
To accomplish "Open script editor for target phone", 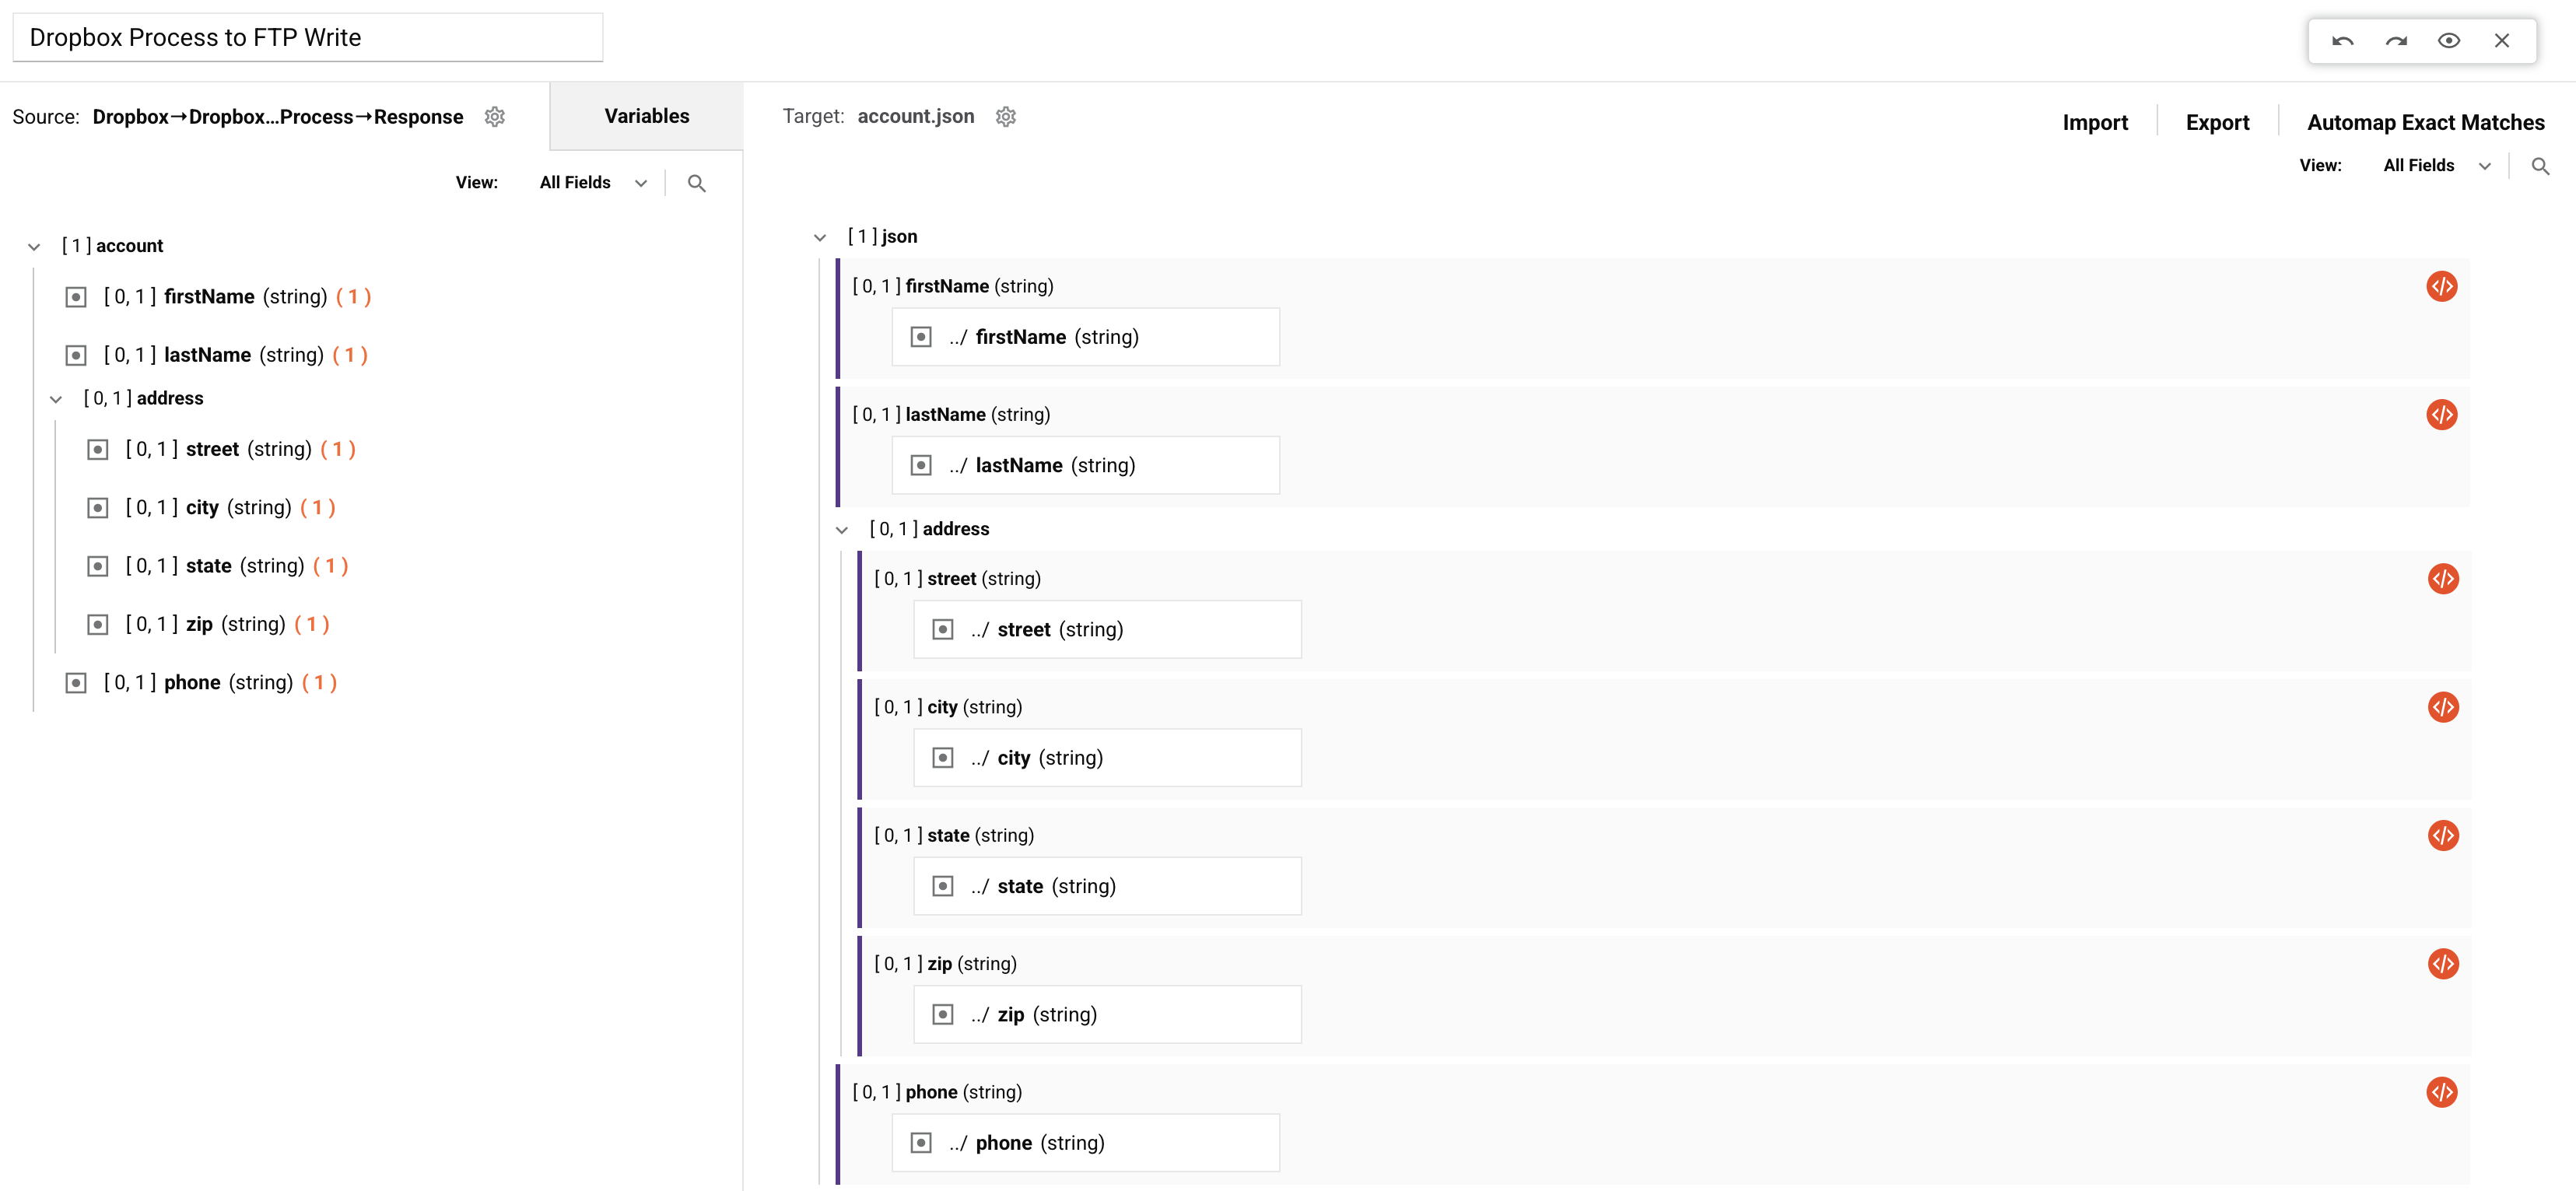I will [x=2441, y=1093].
